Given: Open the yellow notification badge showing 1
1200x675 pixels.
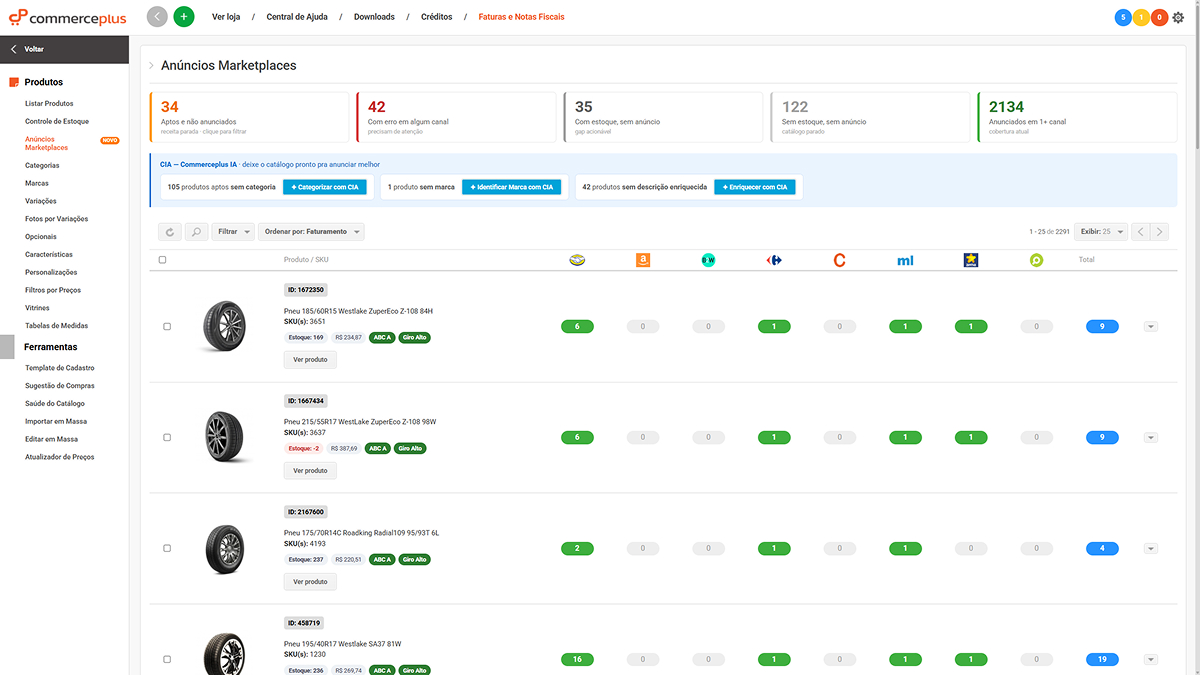Looking at the screenshot, I should tap(1141, 17).
